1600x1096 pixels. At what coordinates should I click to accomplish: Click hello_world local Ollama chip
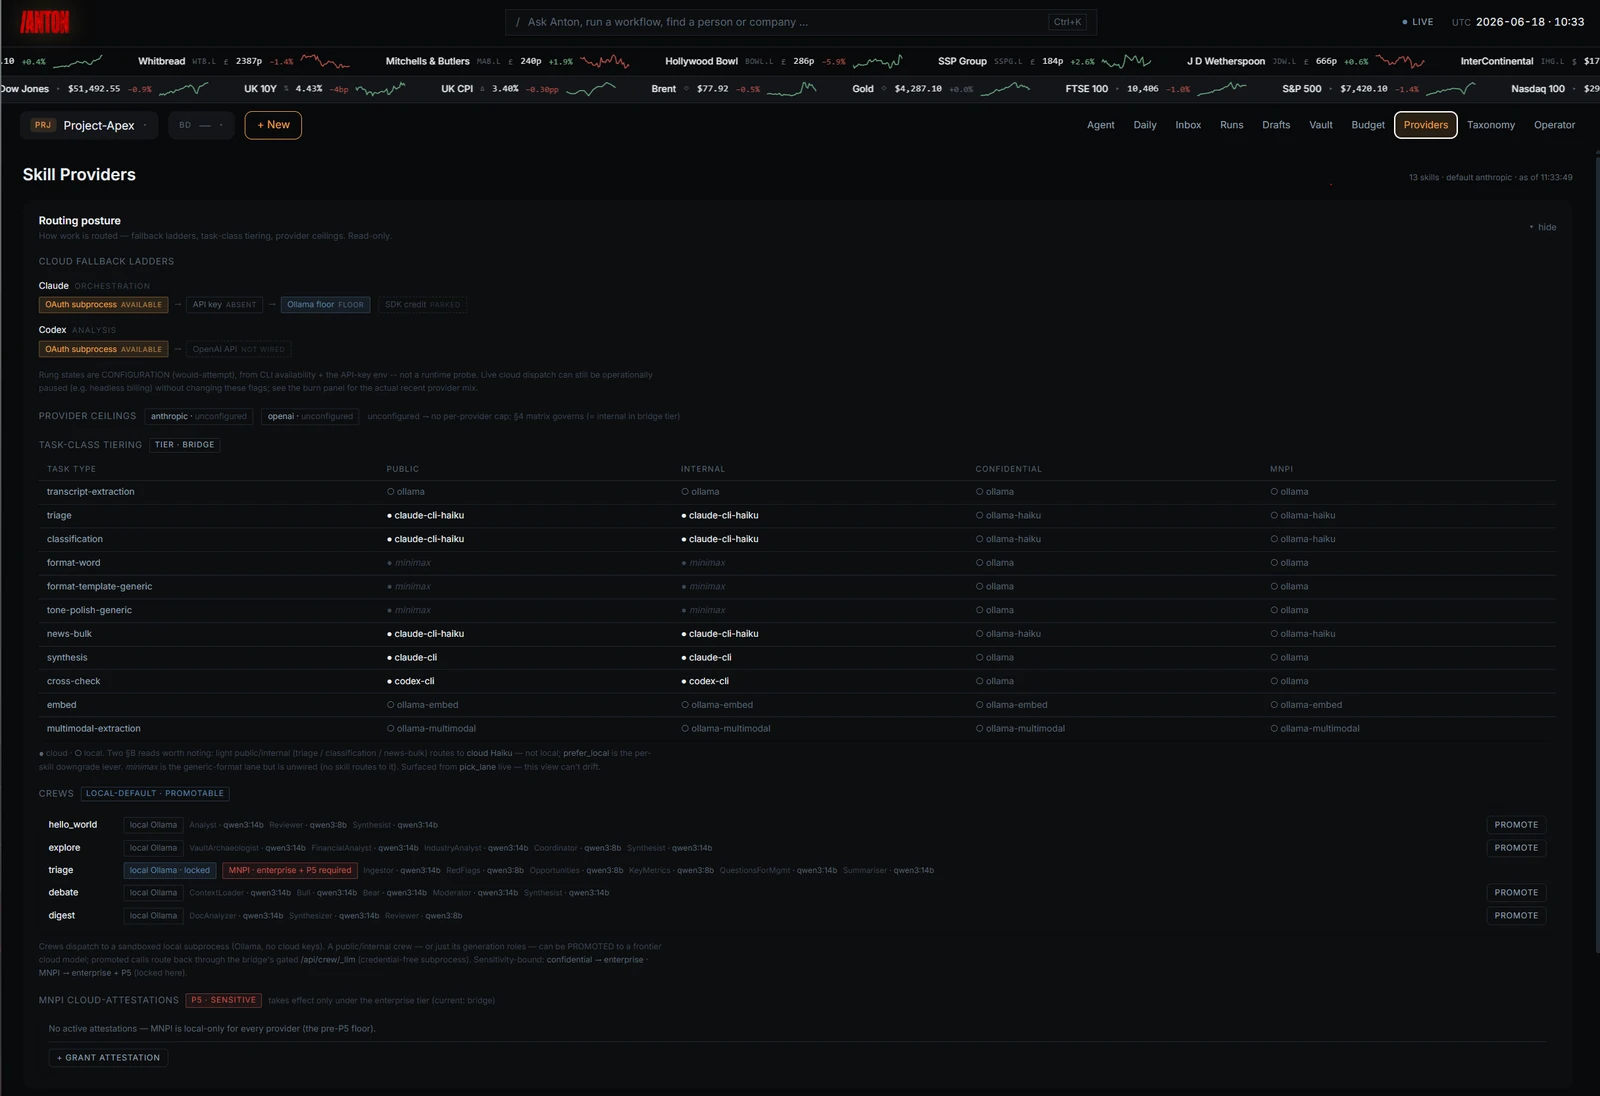tap(153, 826)
